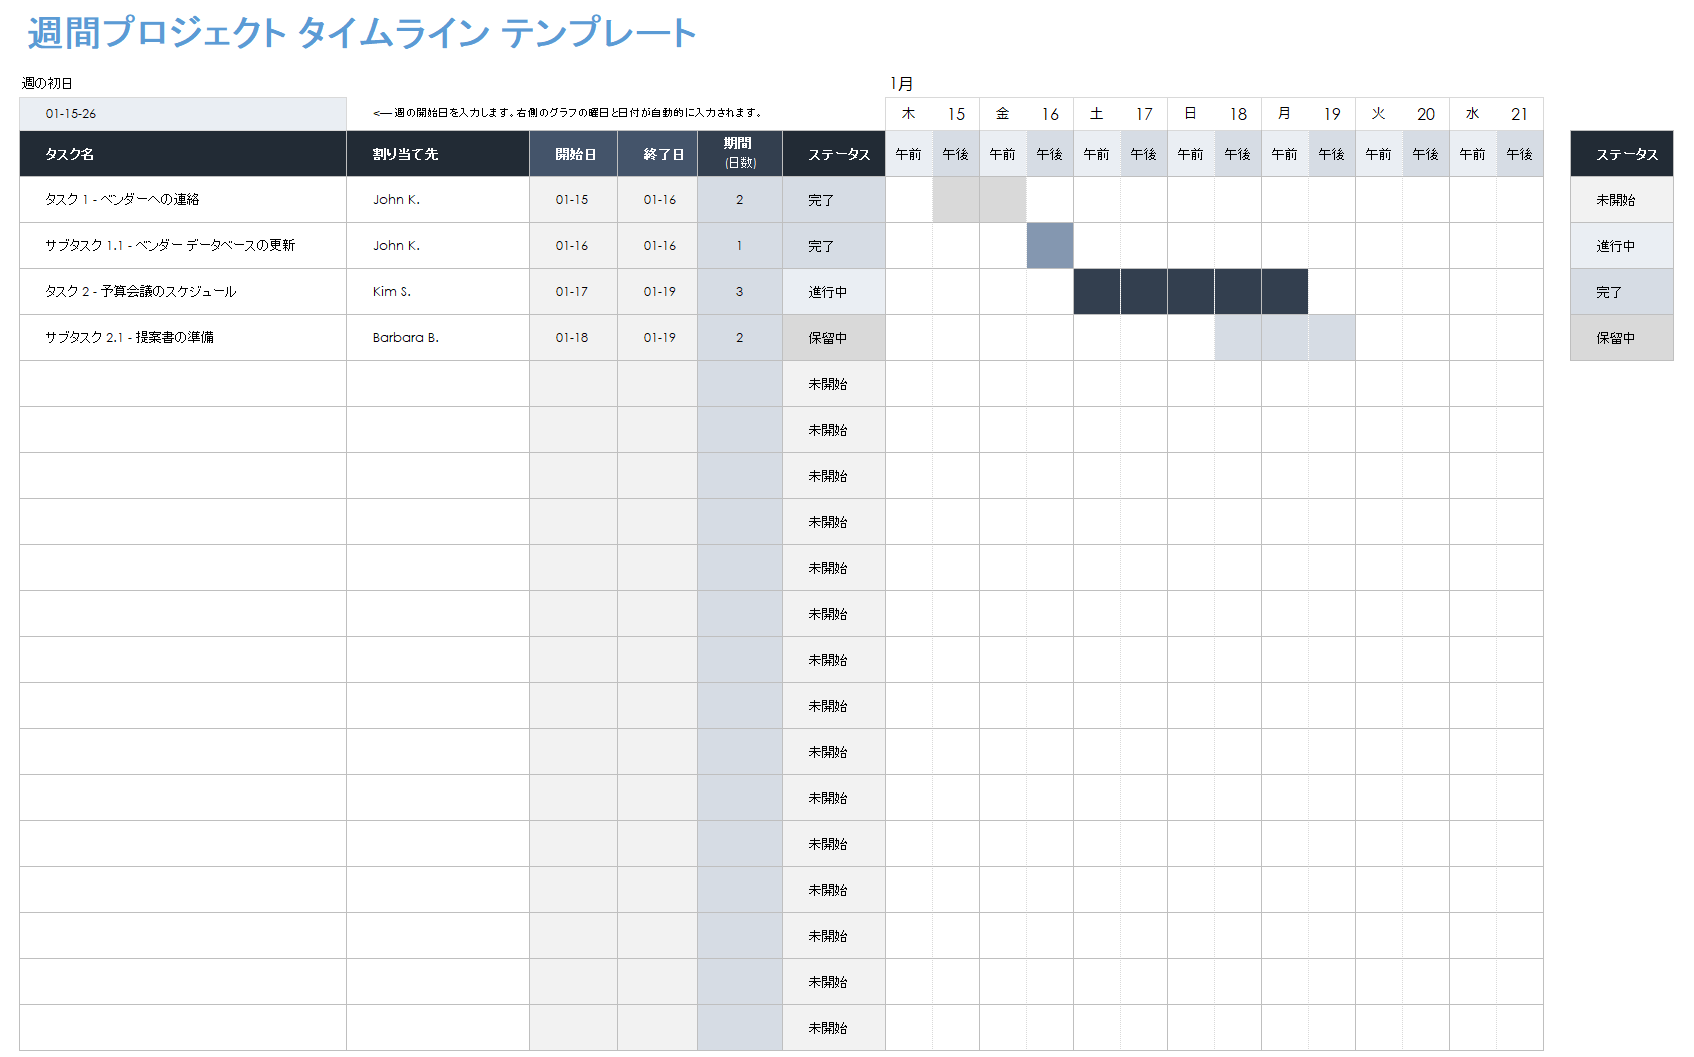The image size is (1694, 1057).
Task: Select the week start date cell 01-15-26
Action: click(183, 114)
